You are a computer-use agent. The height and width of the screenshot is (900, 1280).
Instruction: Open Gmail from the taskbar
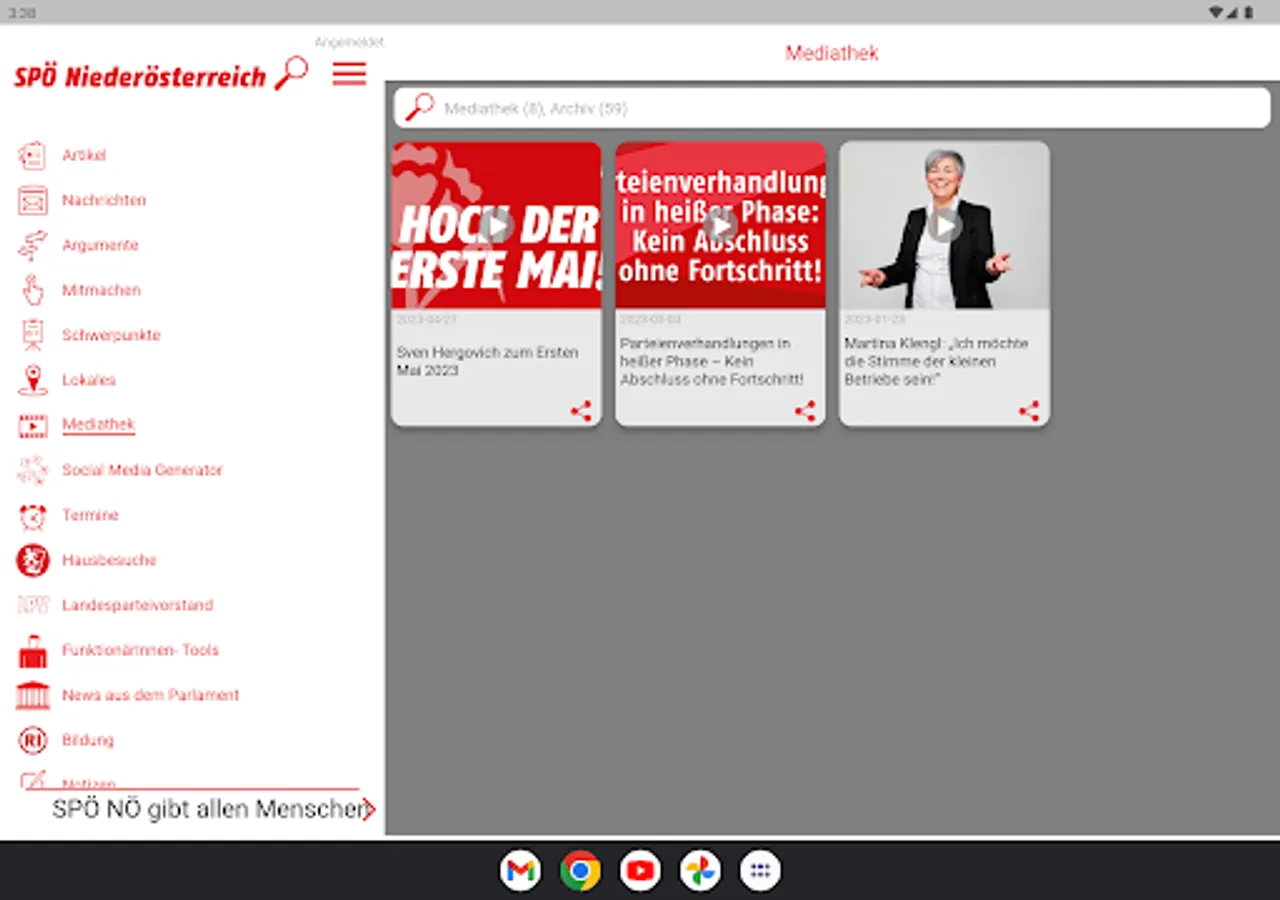(x=520, y=870)
